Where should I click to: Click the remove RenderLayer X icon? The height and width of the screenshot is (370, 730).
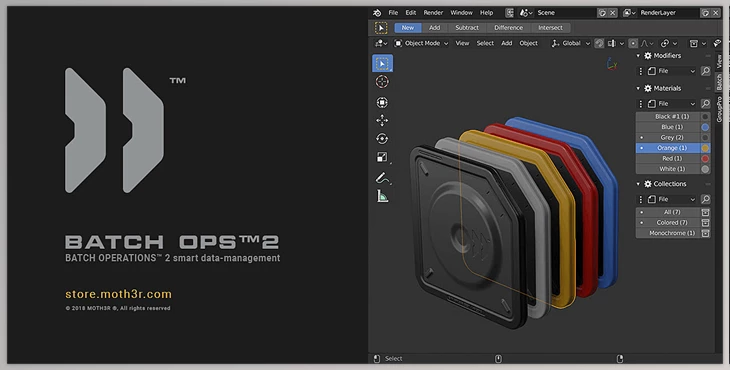[x=716, y=13]
